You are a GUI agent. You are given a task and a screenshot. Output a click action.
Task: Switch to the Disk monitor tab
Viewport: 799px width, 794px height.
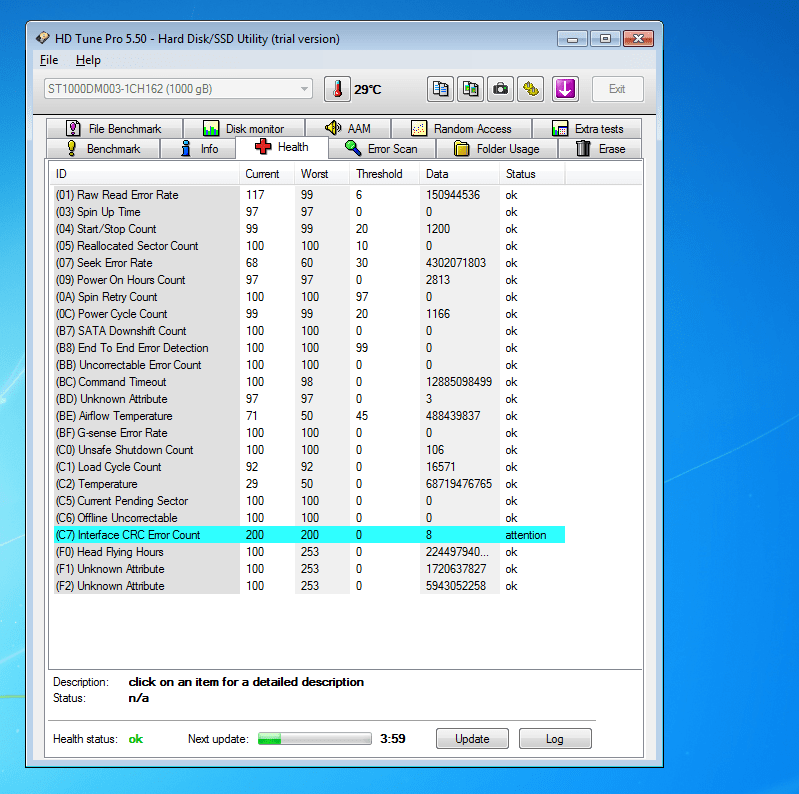pyautogui.click(x=244, y=128)
